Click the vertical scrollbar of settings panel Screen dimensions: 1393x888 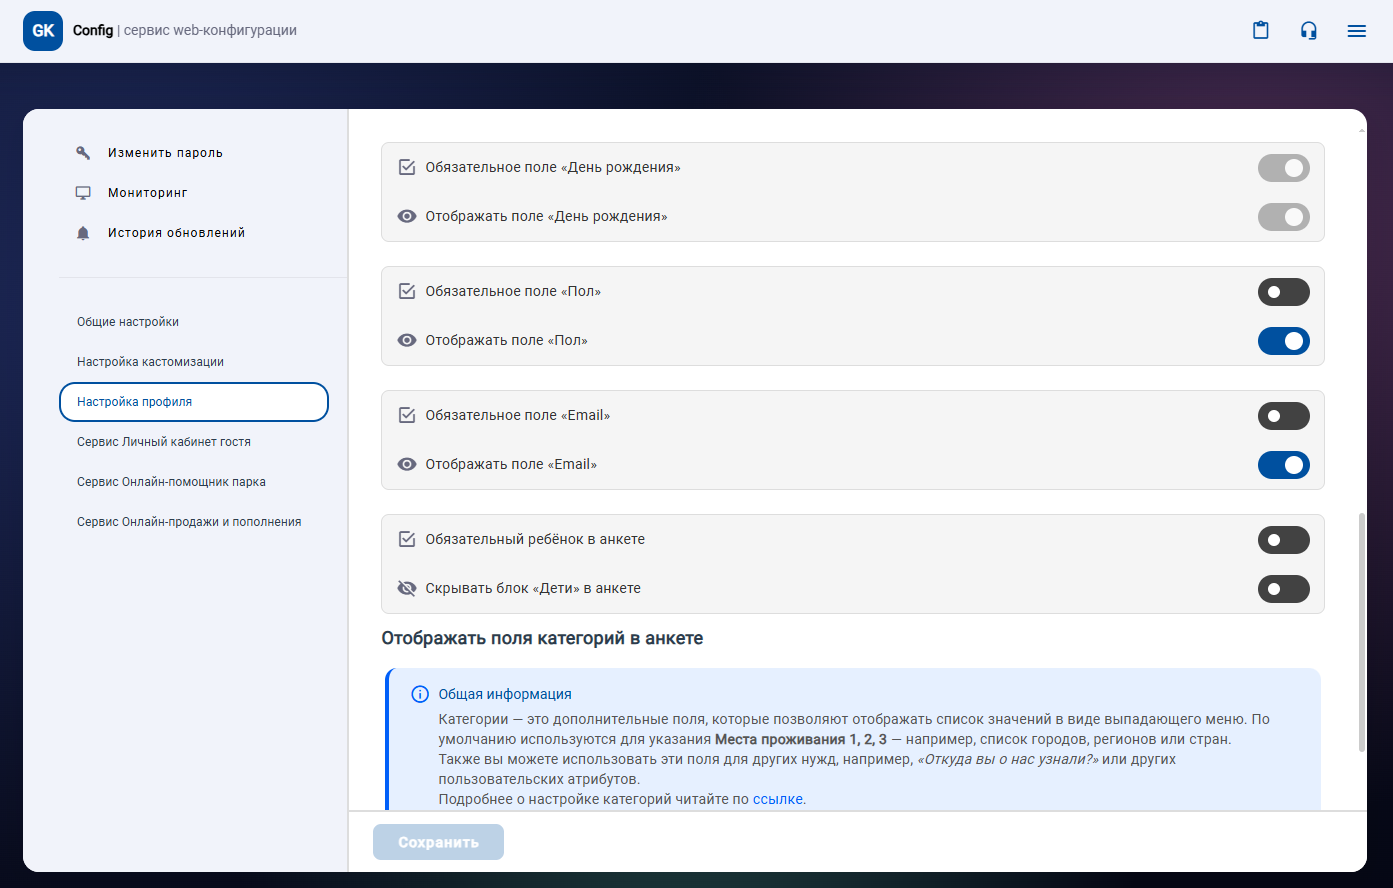pos(1360,632)
